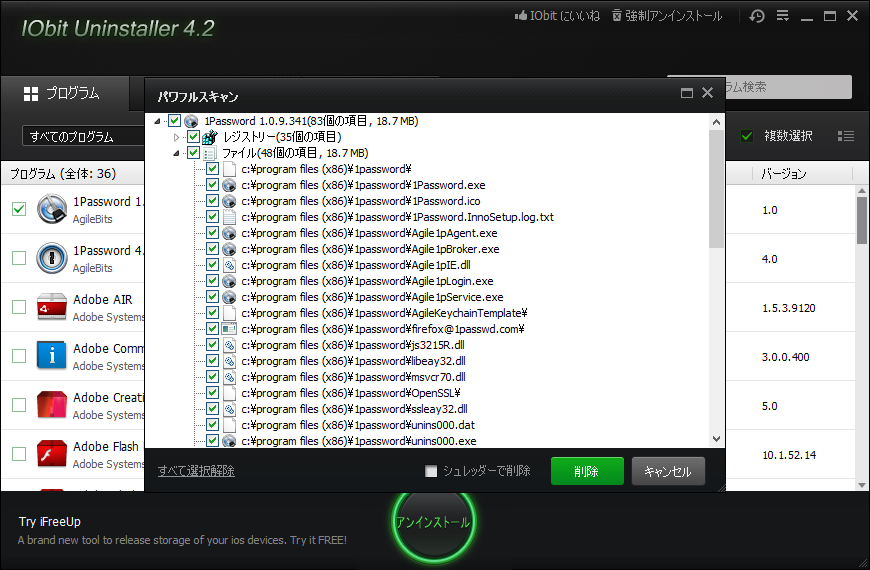Click the Adobe Community Help info icon
This screenshot has width=870, height=570.
pos(52,355)
